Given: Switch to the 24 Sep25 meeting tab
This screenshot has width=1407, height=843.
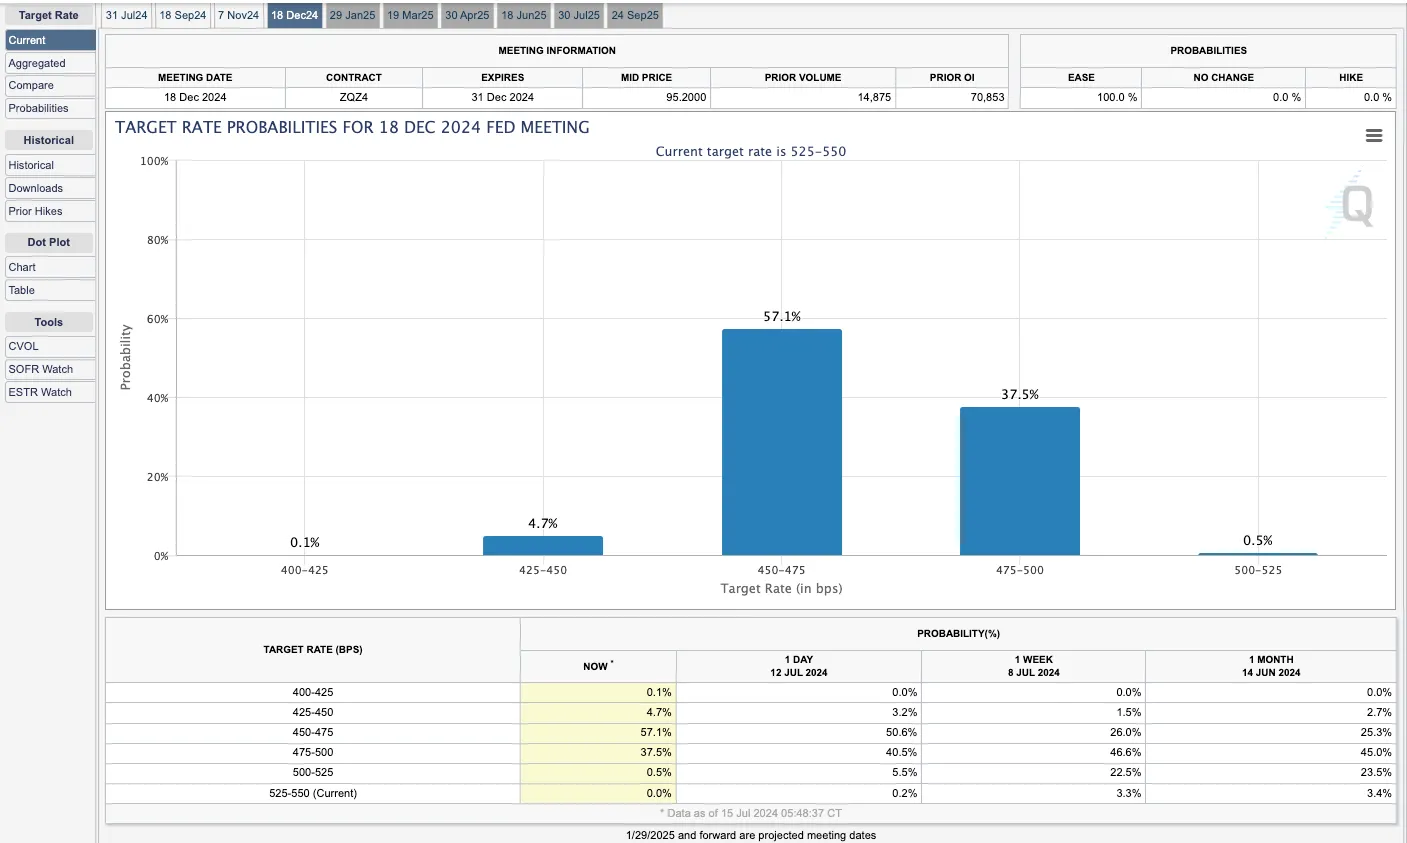Looking at the screenshot, I should 635,15.
